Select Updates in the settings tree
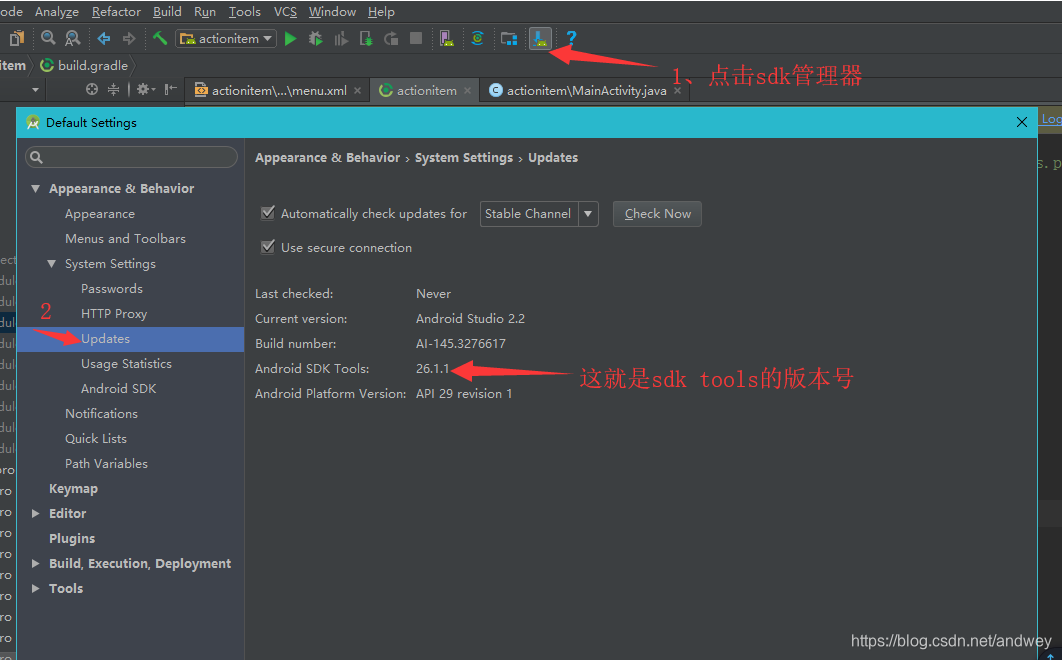The image size is (1062, 660). (130, 339)
